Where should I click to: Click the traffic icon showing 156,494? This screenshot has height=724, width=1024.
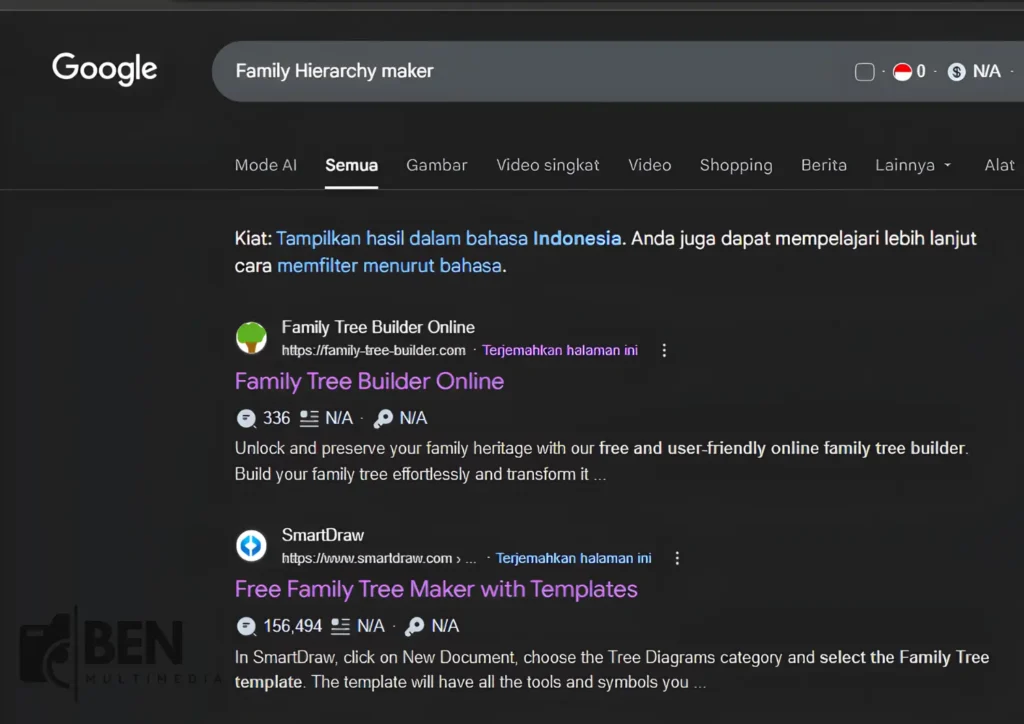(x=246, y=625)
